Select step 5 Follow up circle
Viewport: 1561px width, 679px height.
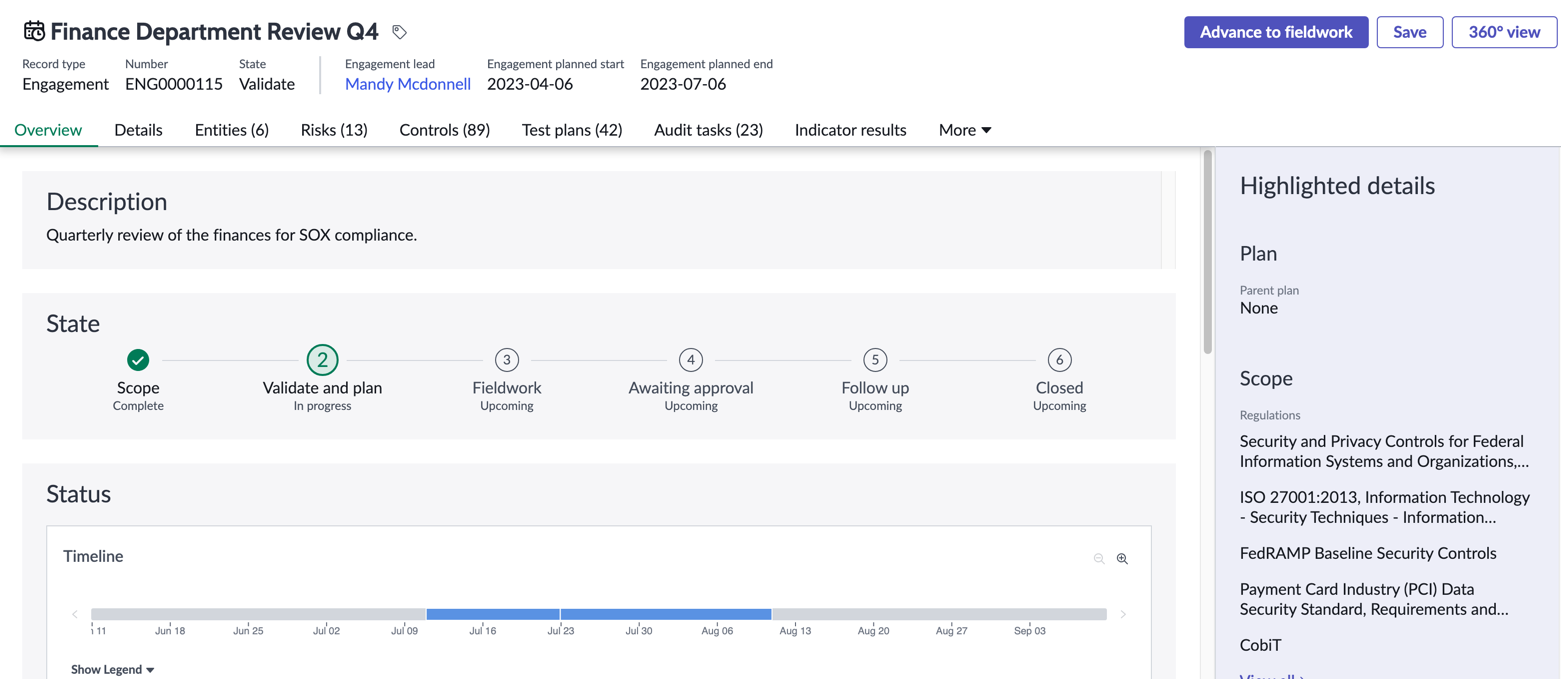pos(875,359)
